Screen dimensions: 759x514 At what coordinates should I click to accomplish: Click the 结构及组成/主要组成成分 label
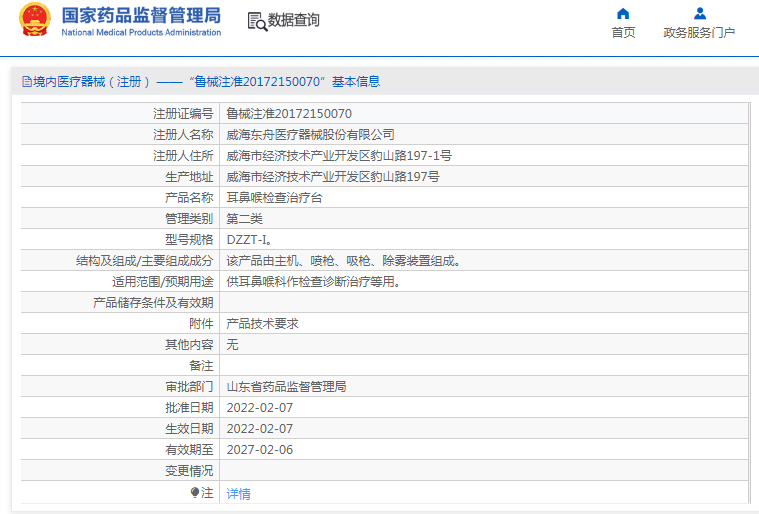pos(145,261)
